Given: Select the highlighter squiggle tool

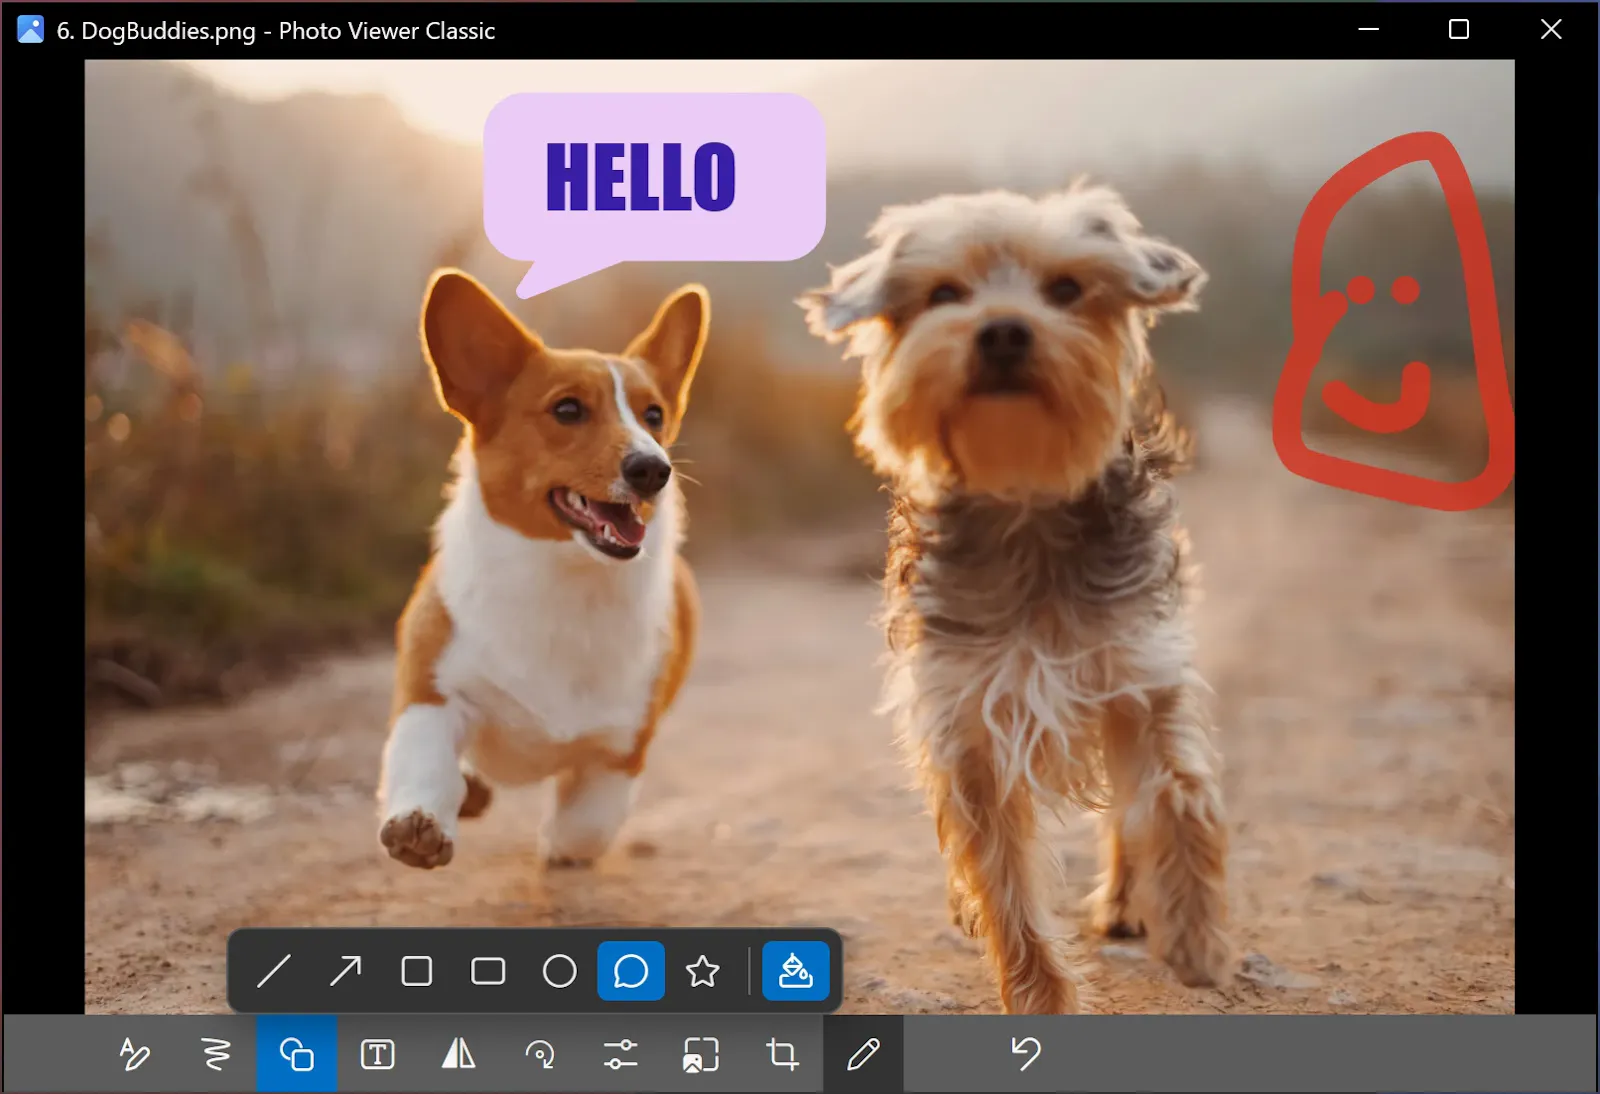Looking at the screenshot, I should (216, 1054).
